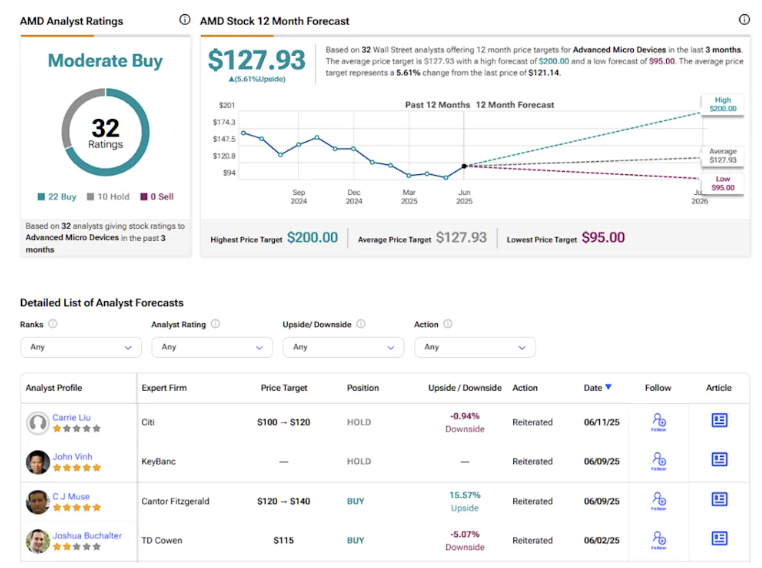Click the Average $127.93 forecast label

[723, 155]
